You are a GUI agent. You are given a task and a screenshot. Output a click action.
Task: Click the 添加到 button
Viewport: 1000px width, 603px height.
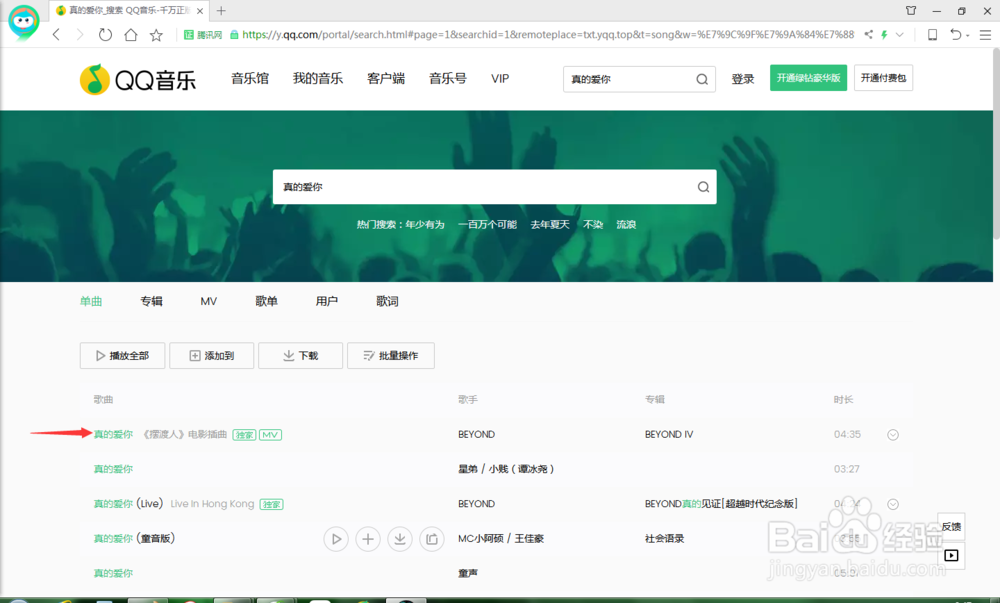click(x=212, y=356)
